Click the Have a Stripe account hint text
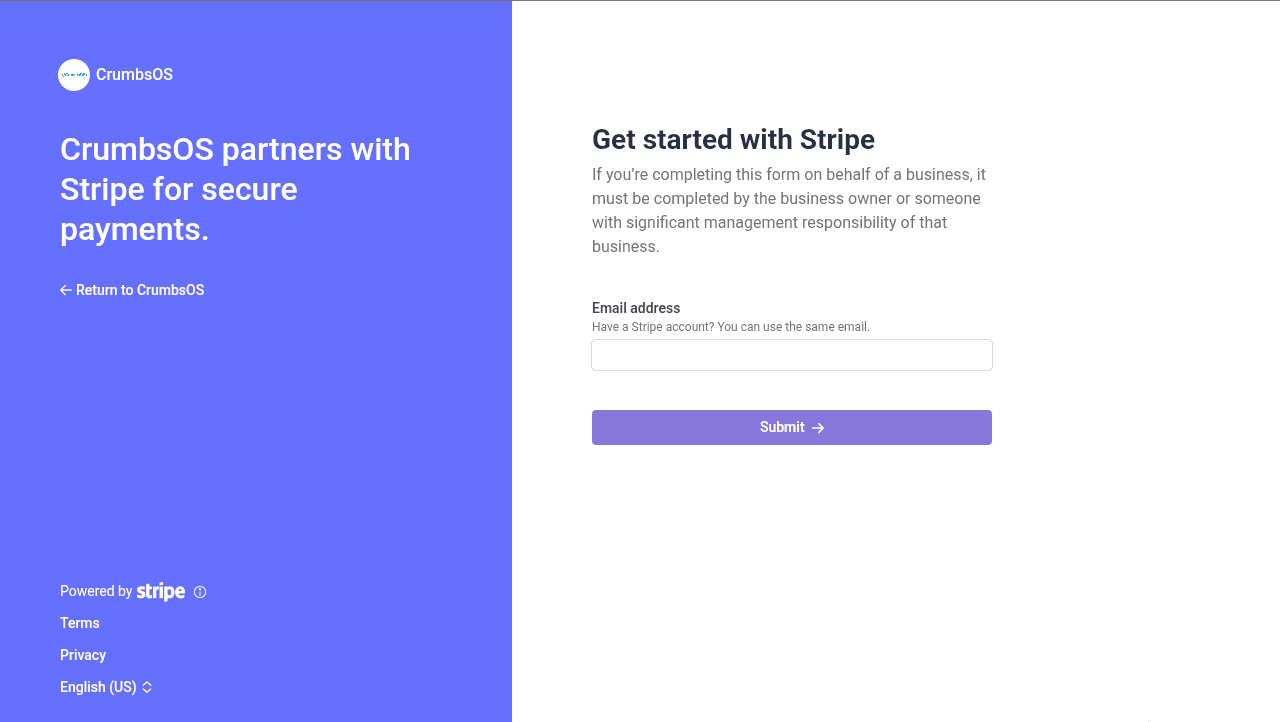 point(730,327)
